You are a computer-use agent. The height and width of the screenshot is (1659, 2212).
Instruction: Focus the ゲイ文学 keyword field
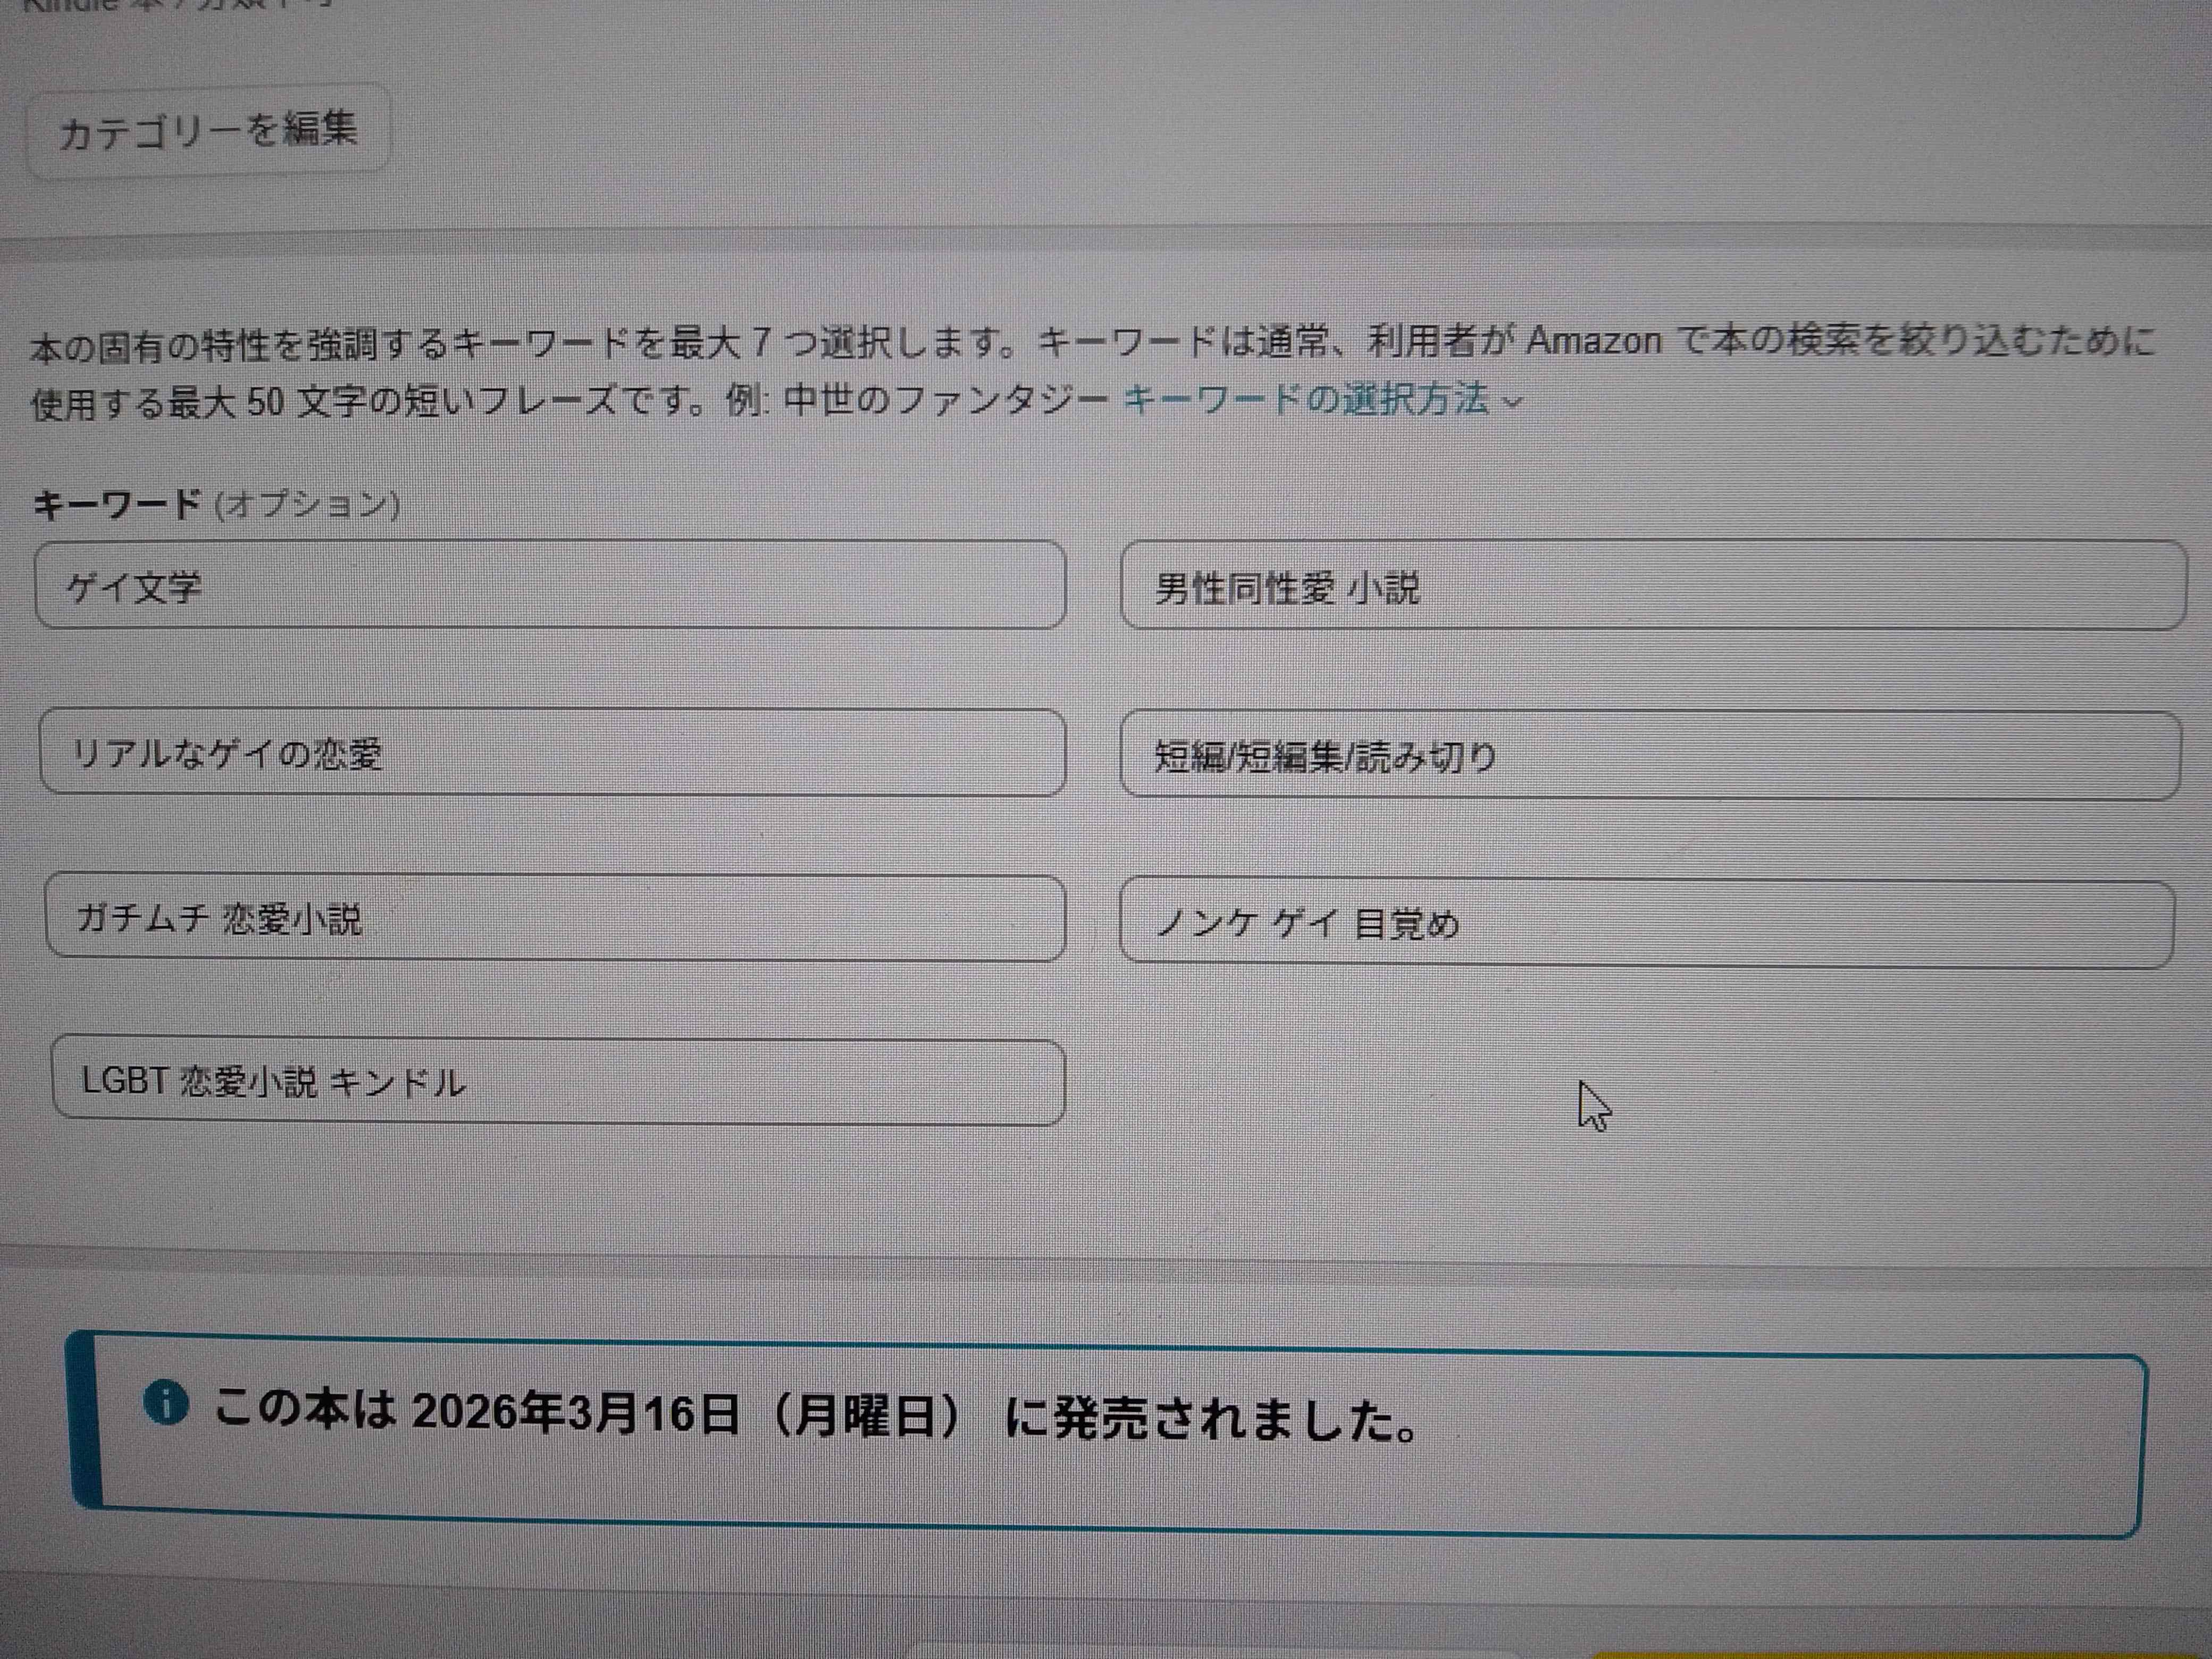pyautogui.click(x=550, y=585)
